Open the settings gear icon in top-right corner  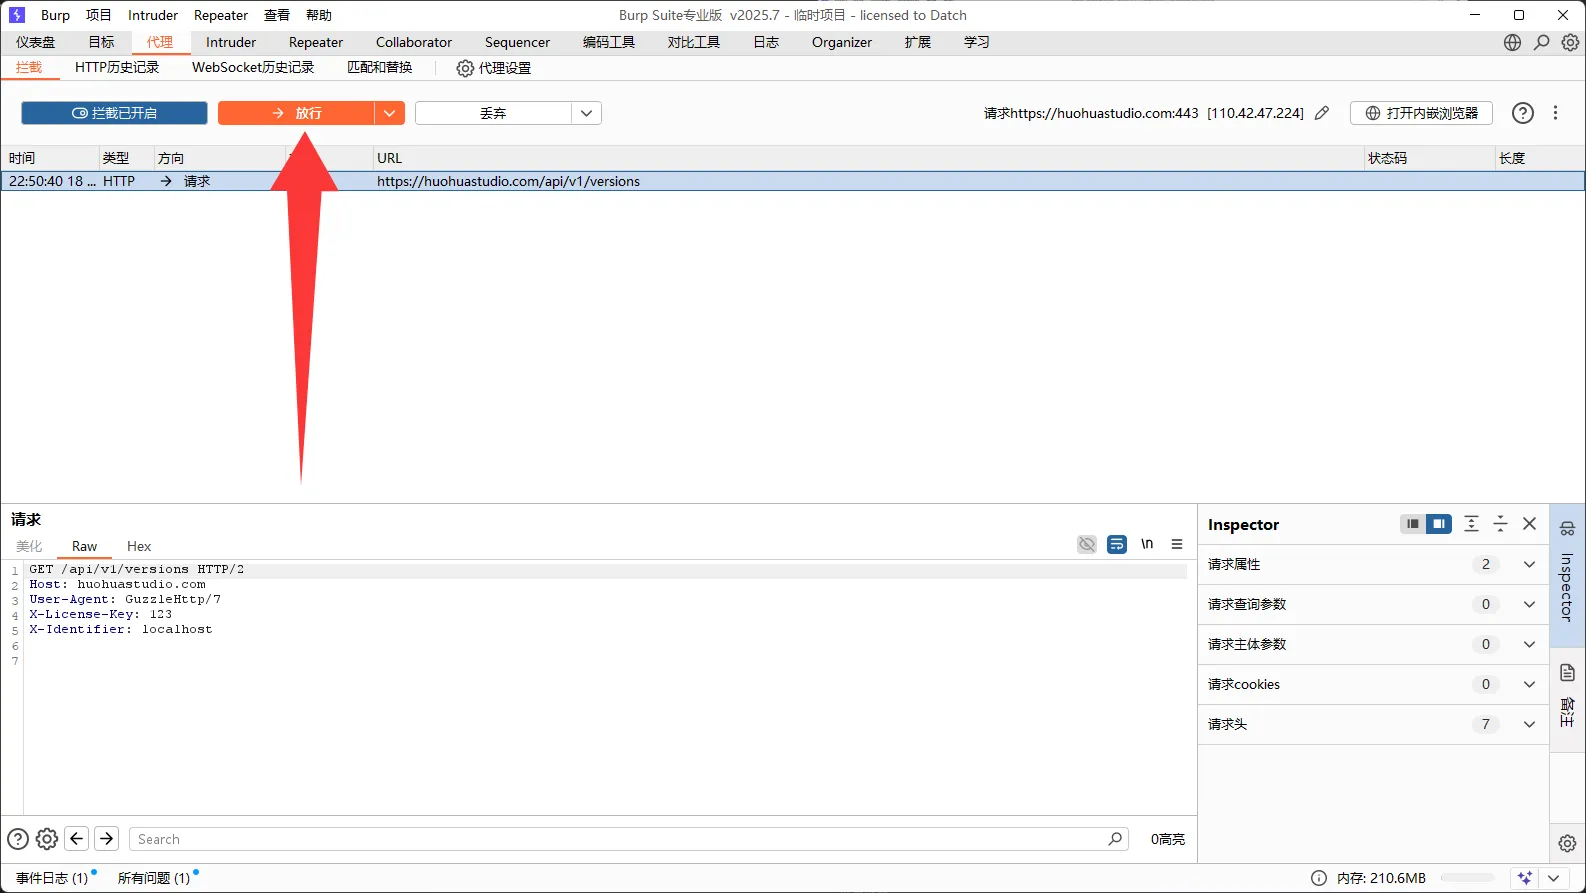point(1571,42)
